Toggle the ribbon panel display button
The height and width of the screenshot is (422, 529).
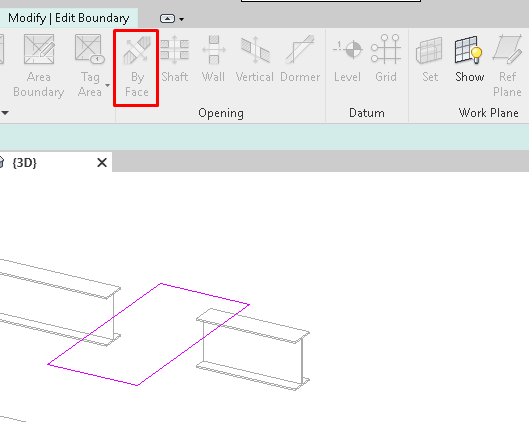167,19
